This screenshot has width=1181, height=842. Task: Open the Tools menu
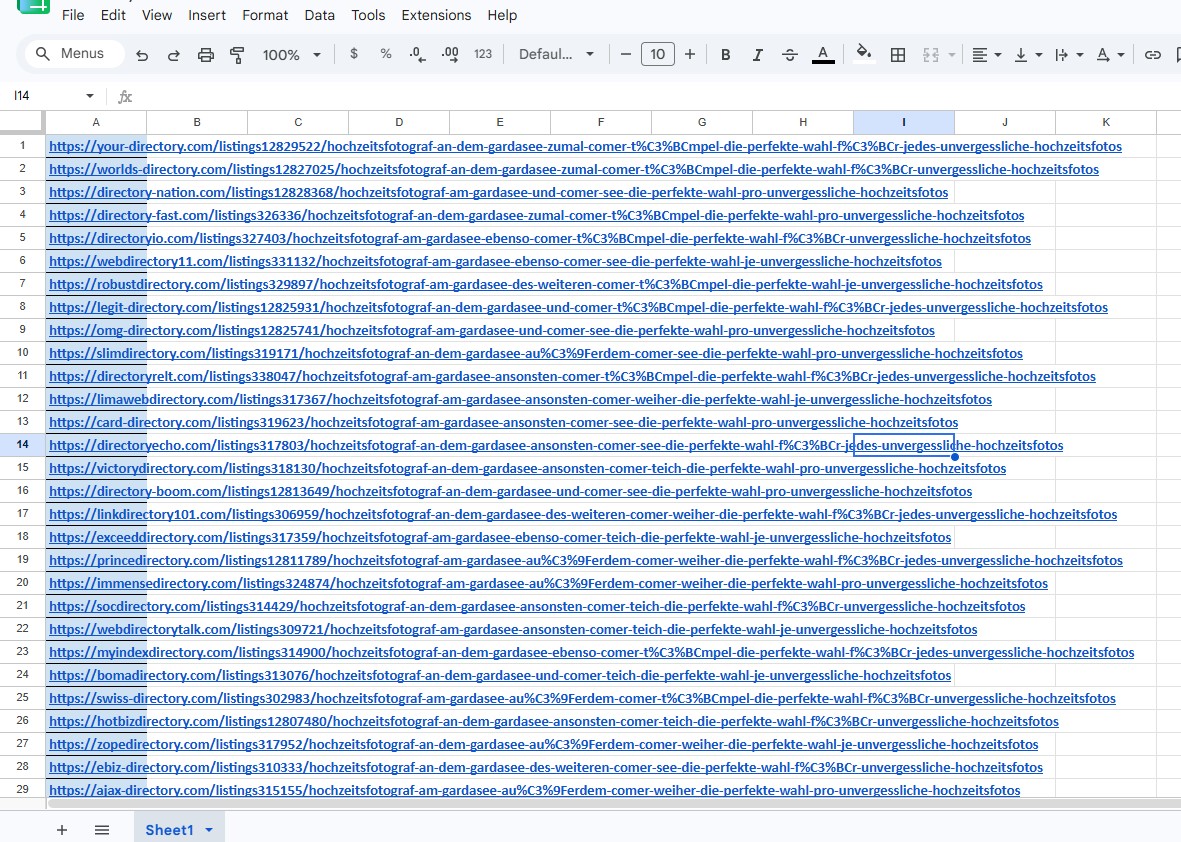coord(368,15)
